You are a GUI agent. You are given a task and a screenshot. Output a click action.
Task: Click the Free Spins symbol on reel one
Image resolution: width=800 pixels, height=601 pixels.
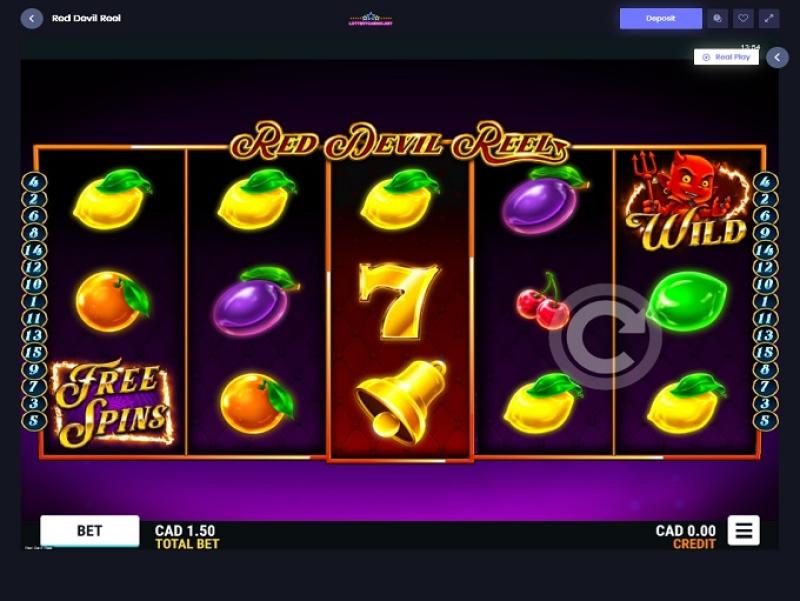coord(113,403)
